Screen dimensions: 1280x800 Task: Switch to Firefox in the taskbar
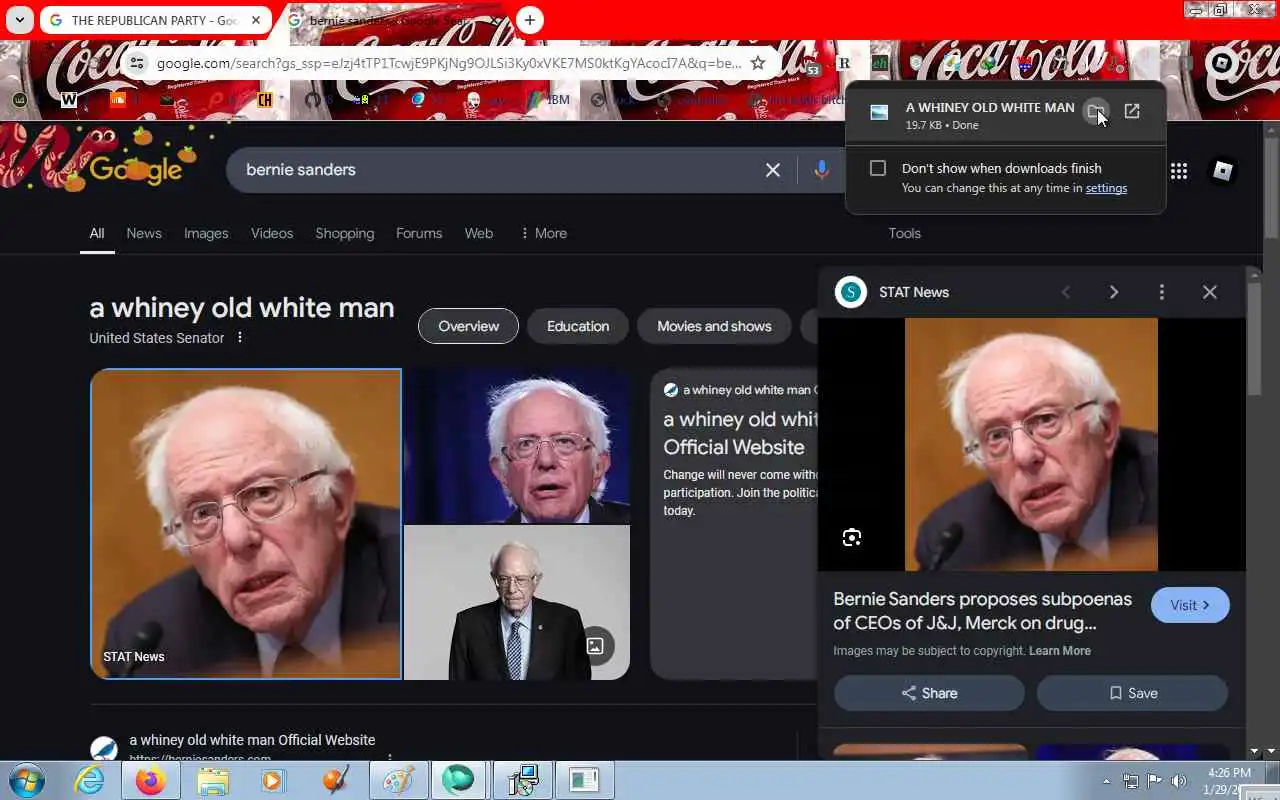(151, 780)
